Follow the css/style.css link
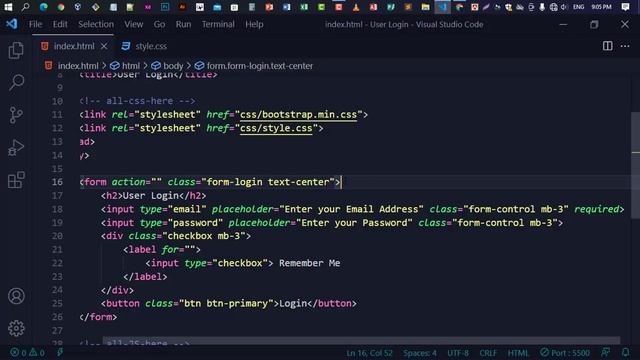Screen dimensions: 640x360 pos(276,128)
